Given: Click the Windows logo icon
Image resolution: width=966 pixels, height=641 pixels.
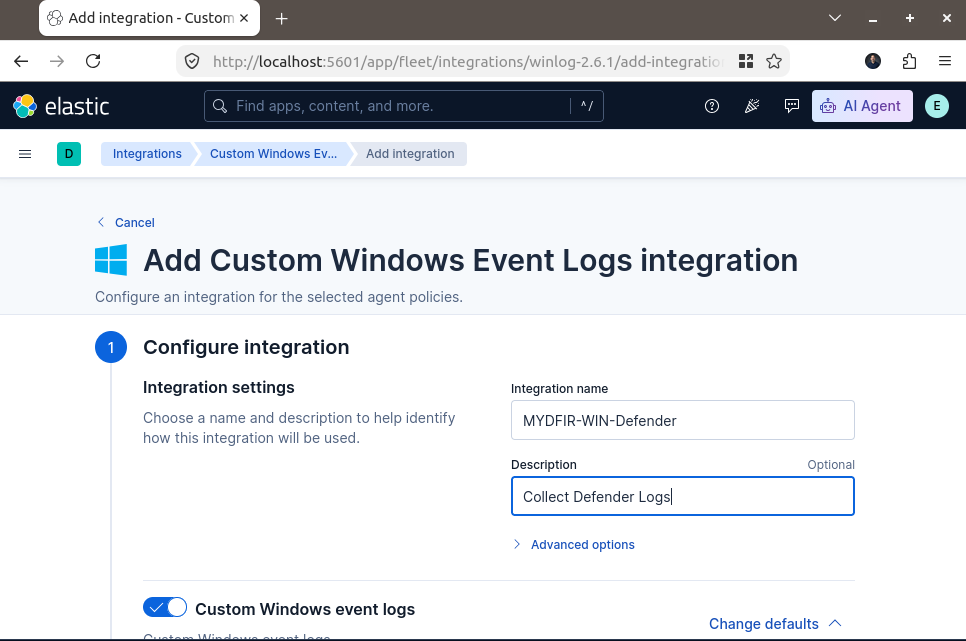Looking at the screenshot, I should 111,259.
